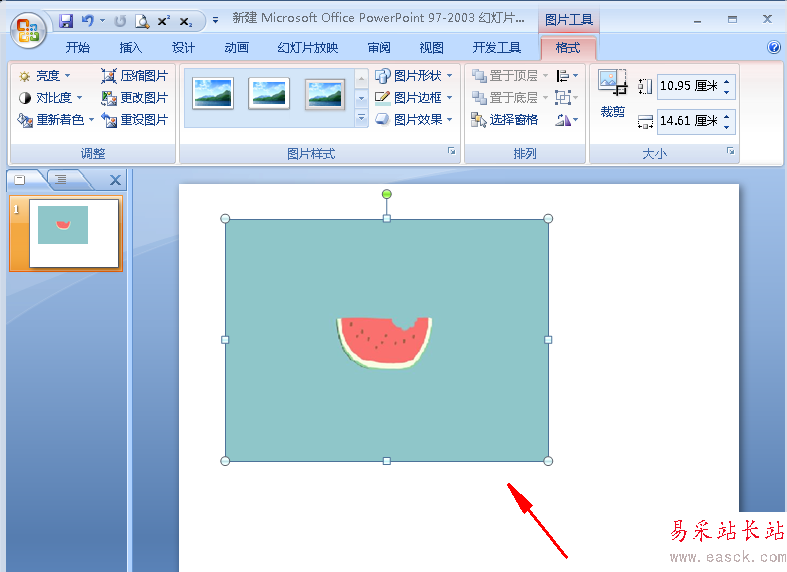
Task: Click 压缩图片 compress pictures
Action: coord(135,76)
